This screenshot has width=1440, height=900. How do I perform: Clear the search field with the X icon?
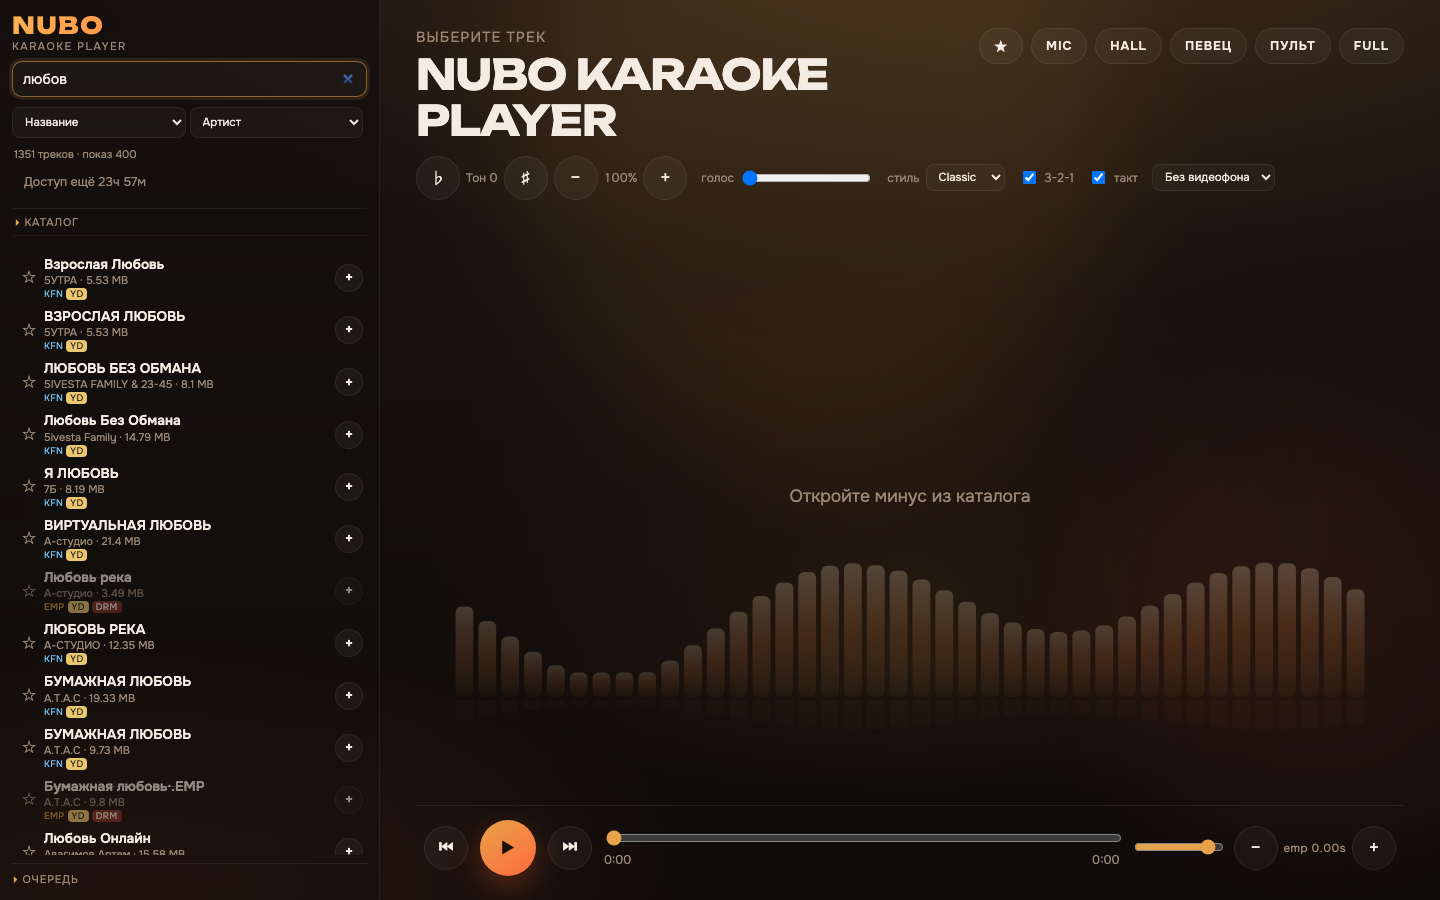(348, 79)
